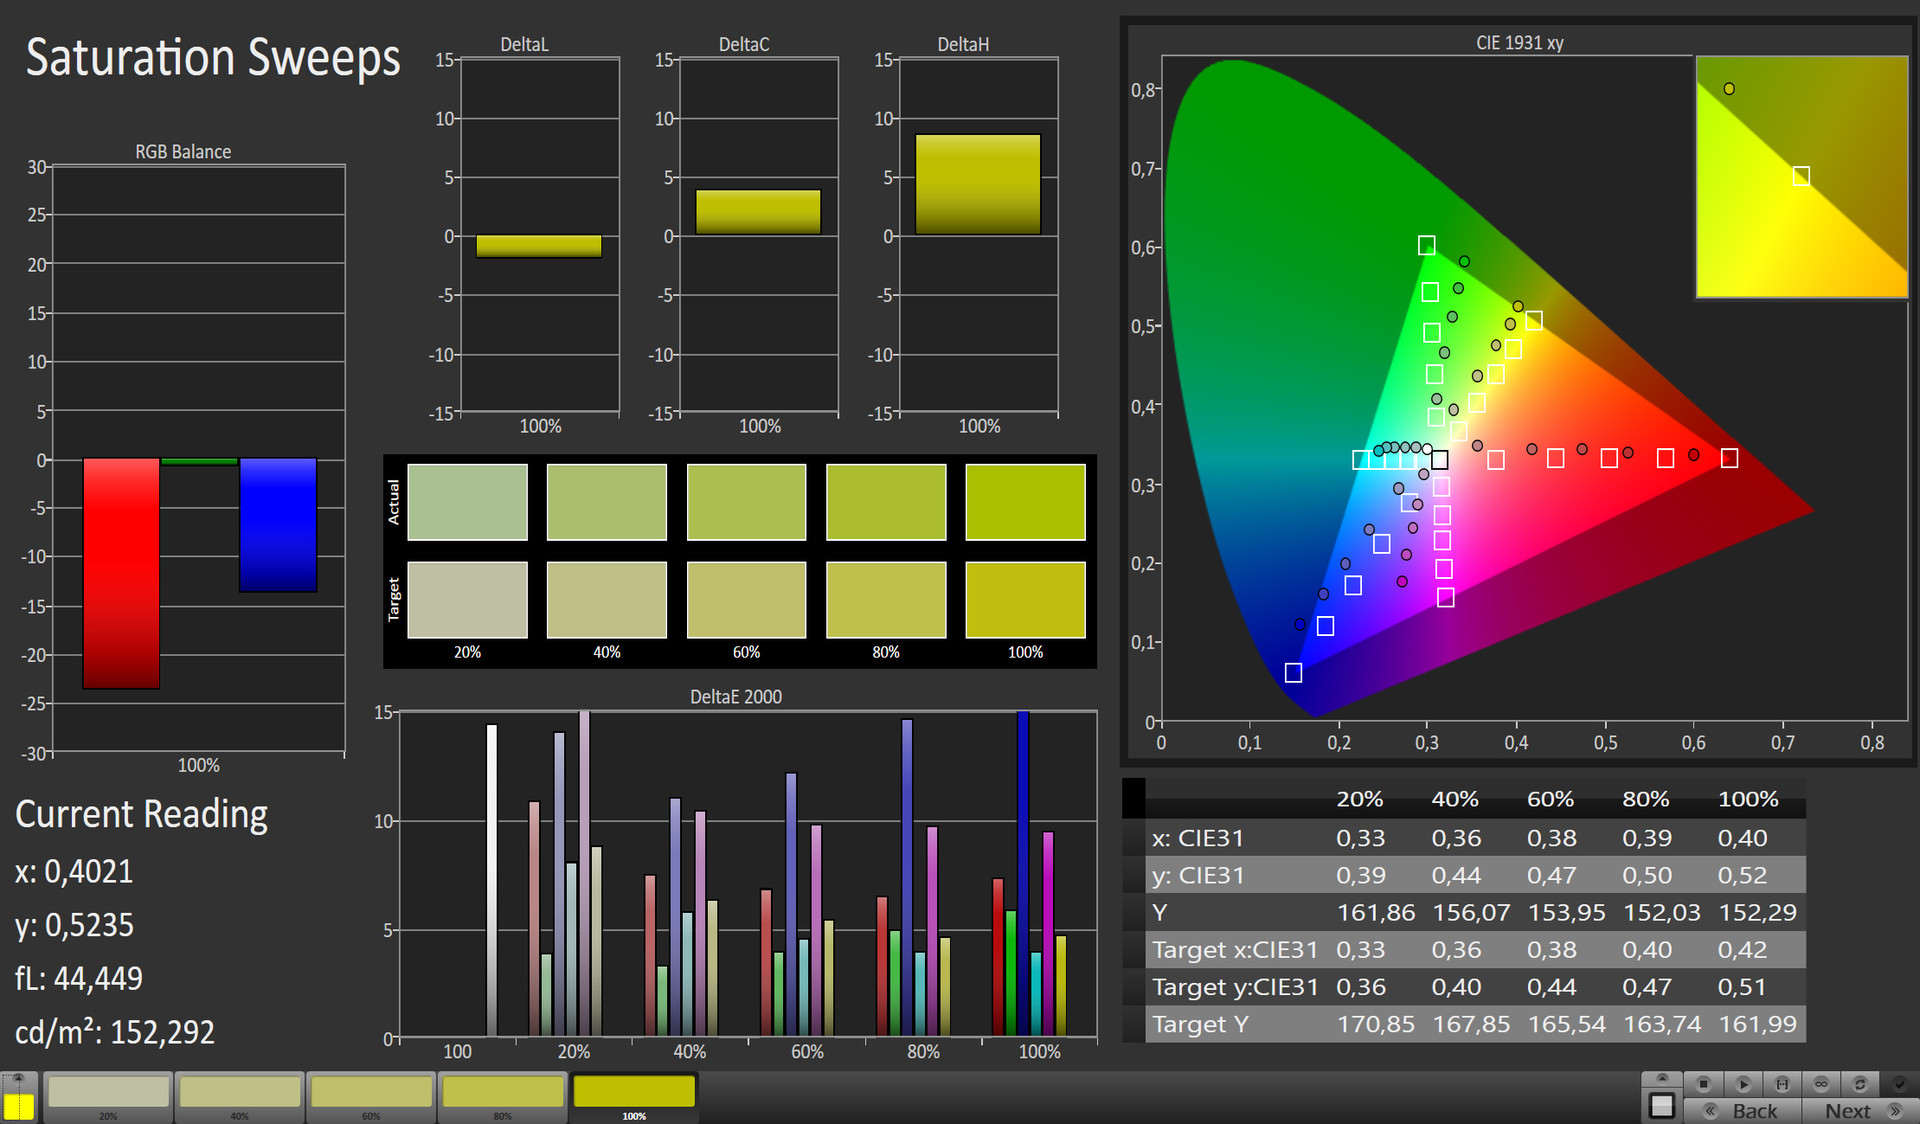Select the 80% saturation swatch in bottom strip
Image resolution: width=1920 pixels, height=1124 pixels.
[x=503, y=1092]
